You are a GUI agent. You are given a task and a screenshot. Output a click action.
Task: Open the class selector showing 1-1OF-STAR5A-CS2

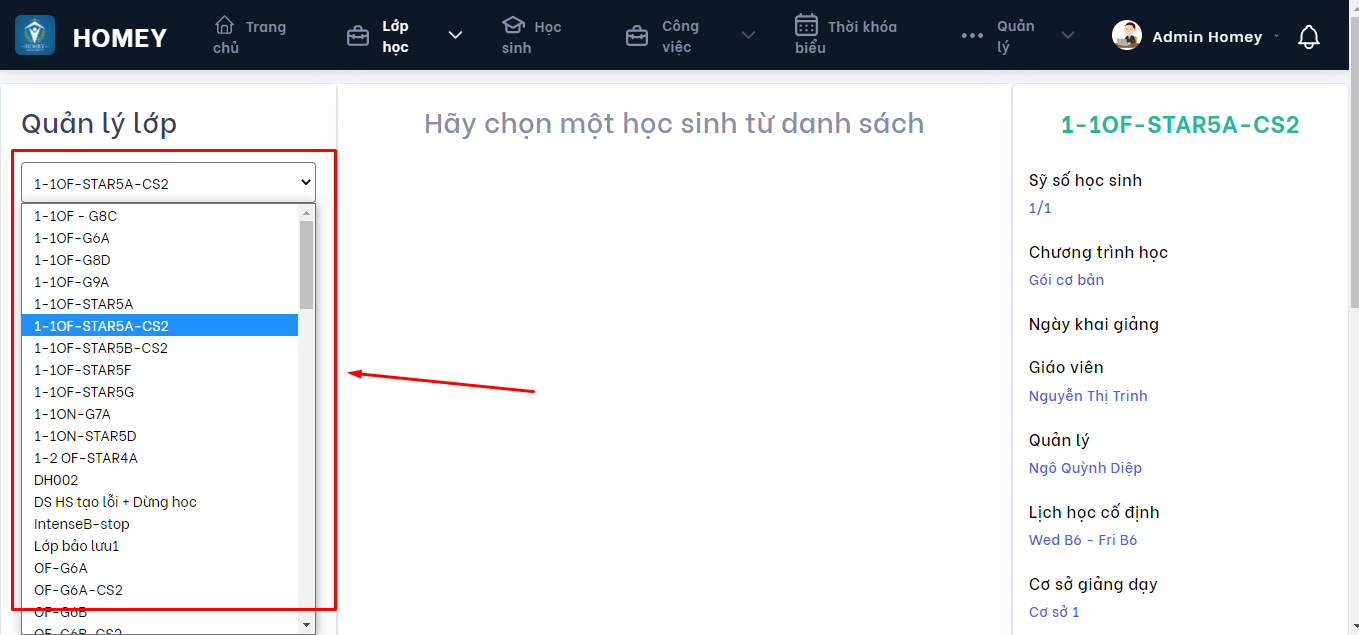point(168,182)
